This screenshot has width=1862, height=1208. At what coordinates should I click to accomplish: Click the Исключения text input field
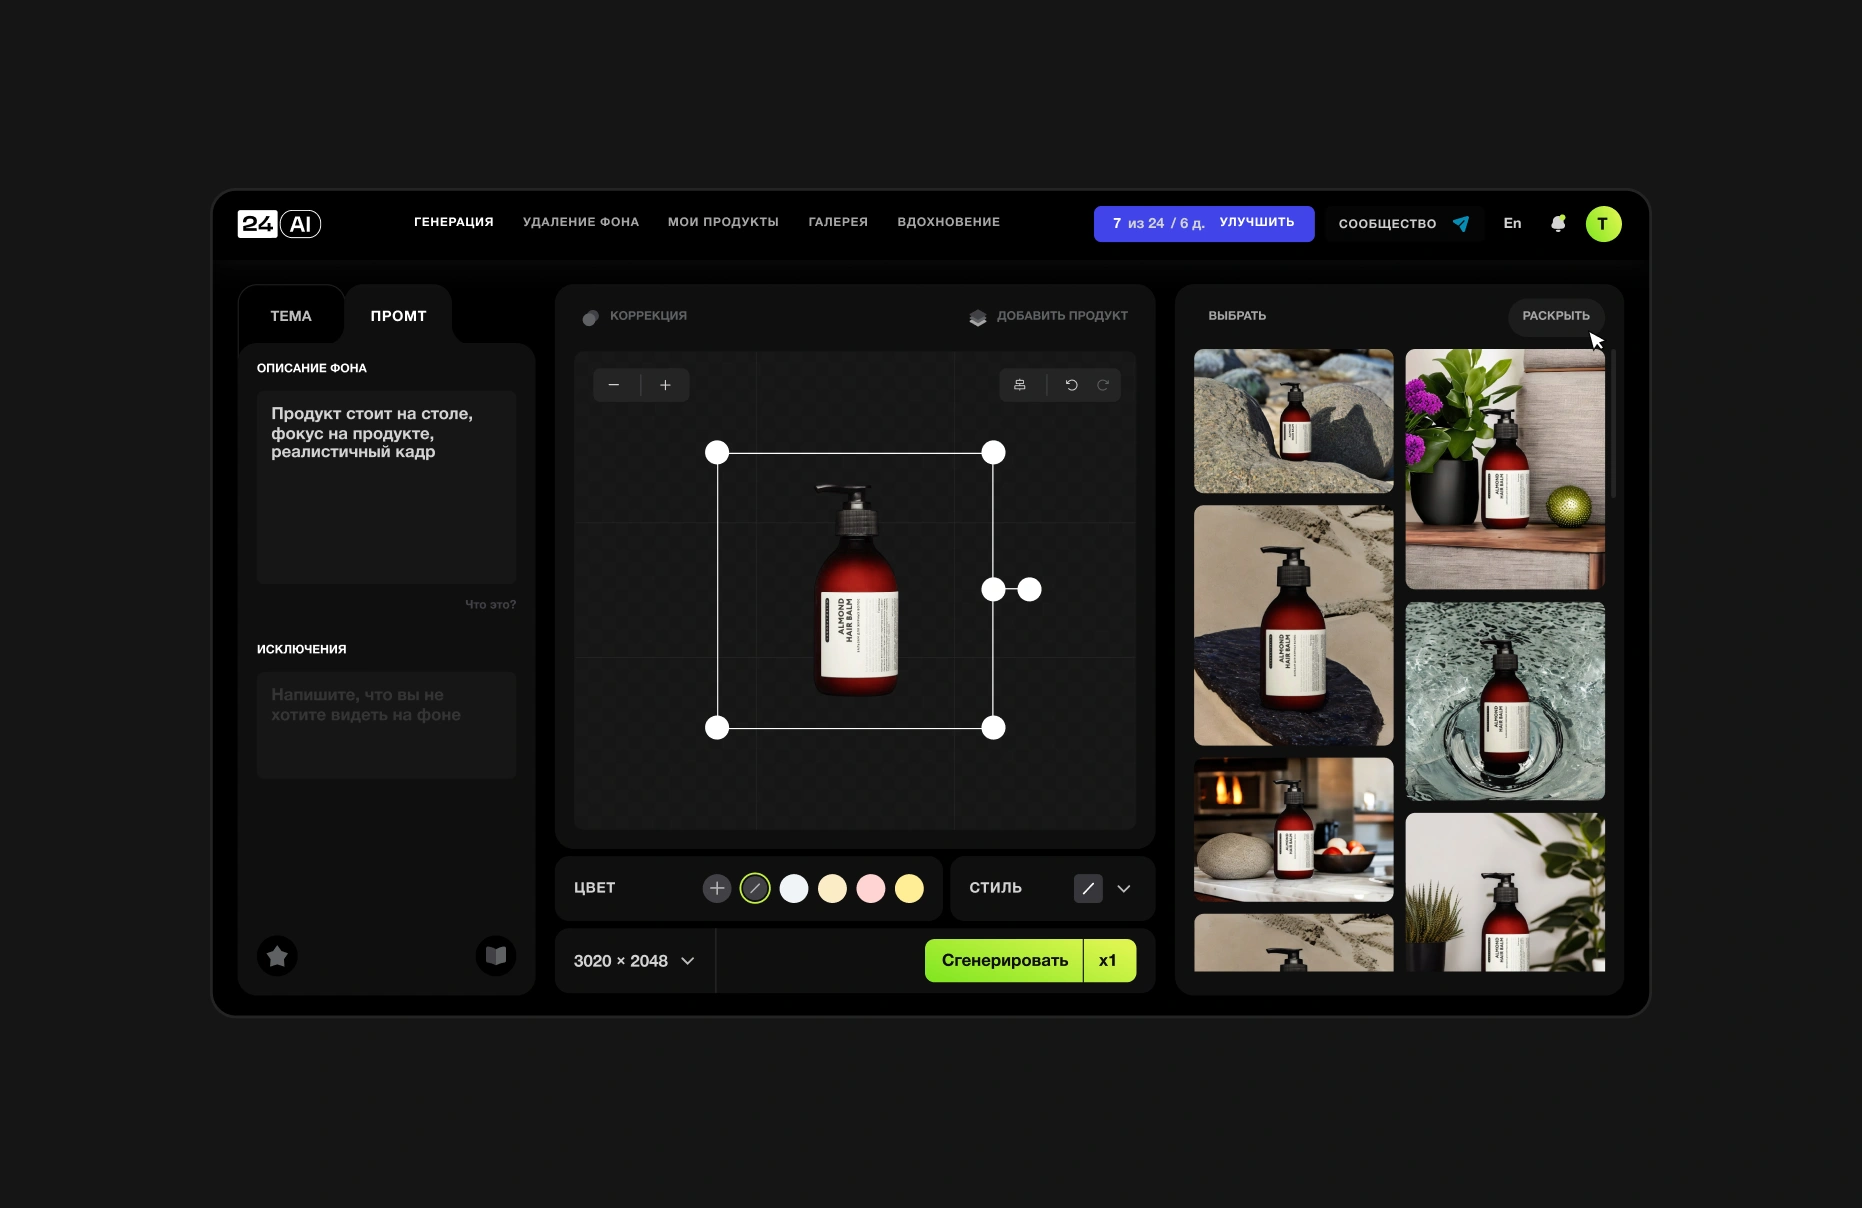[386, 725]
